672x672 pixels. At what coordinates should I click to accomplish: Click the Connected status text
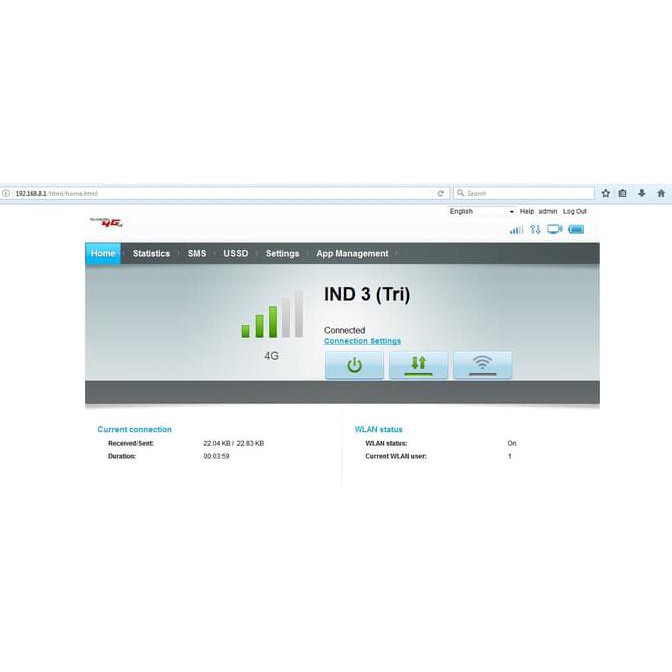pos(345,330)
